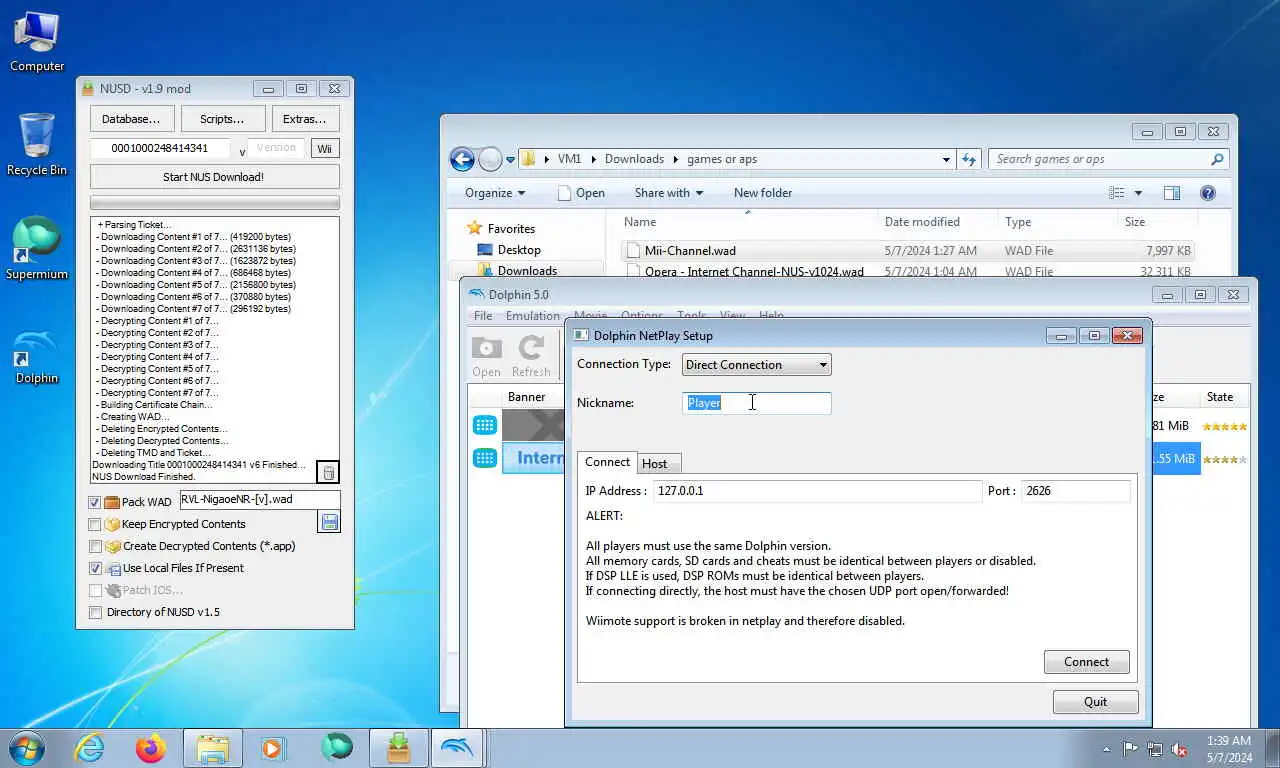The width and height of the screenshot is (1280, 768).
Task: Select the first Wii platform icon in game list
Action: pos(485,426)
